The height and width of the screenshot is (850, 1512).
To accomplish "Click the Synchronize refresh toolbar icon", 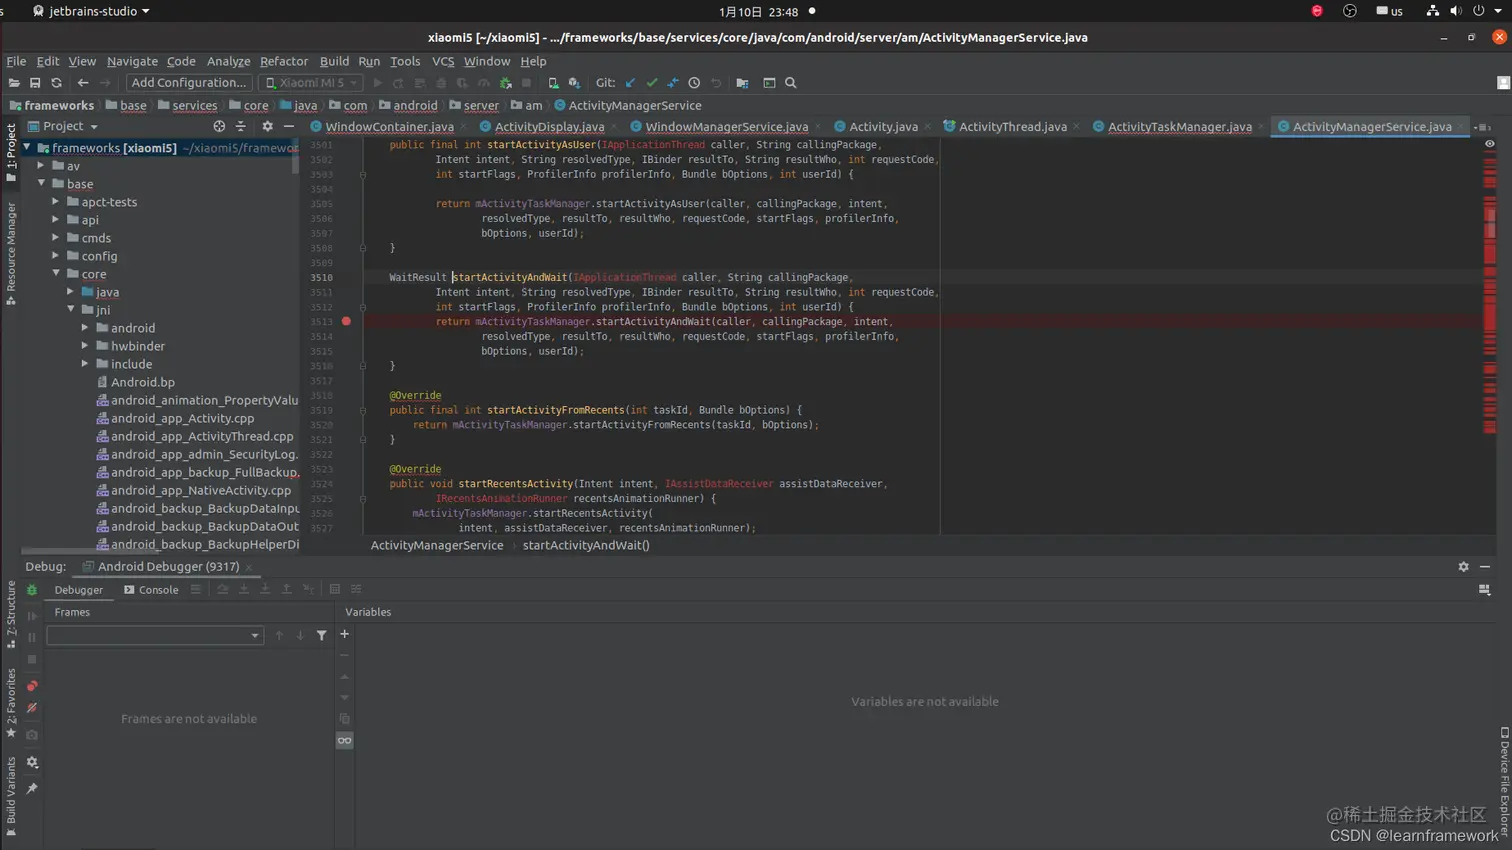I will [x=56, y=83].
